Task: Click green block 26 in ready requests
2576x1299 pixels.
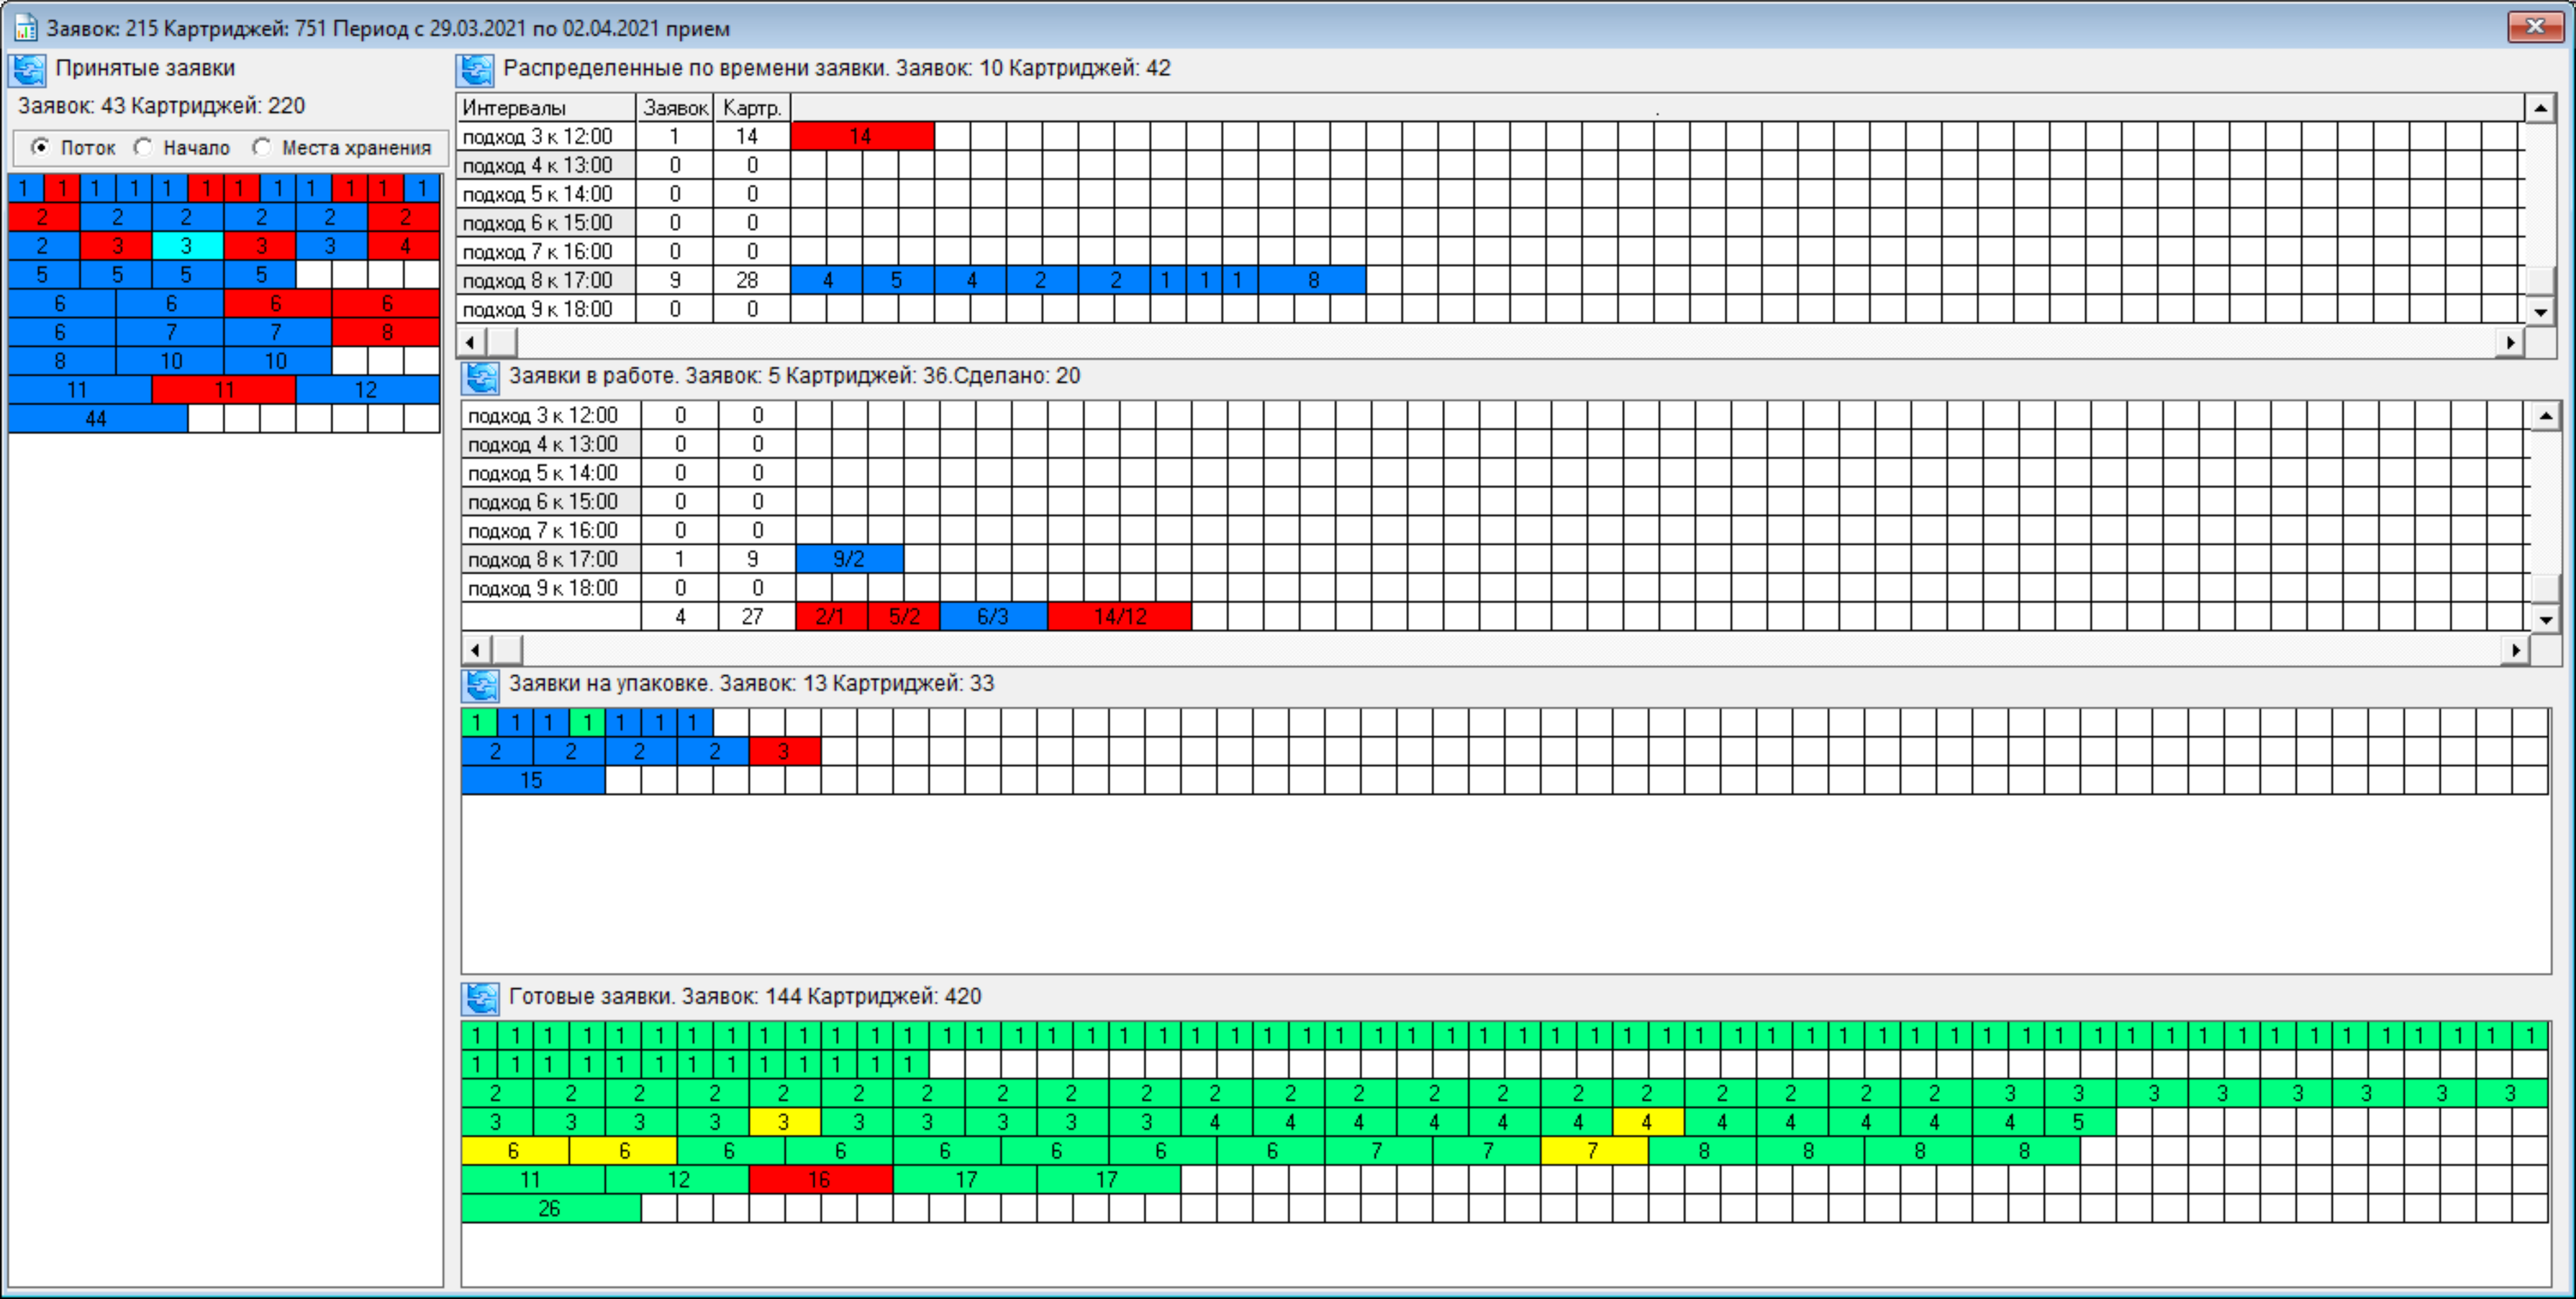Action: (x=550, y=1210)
